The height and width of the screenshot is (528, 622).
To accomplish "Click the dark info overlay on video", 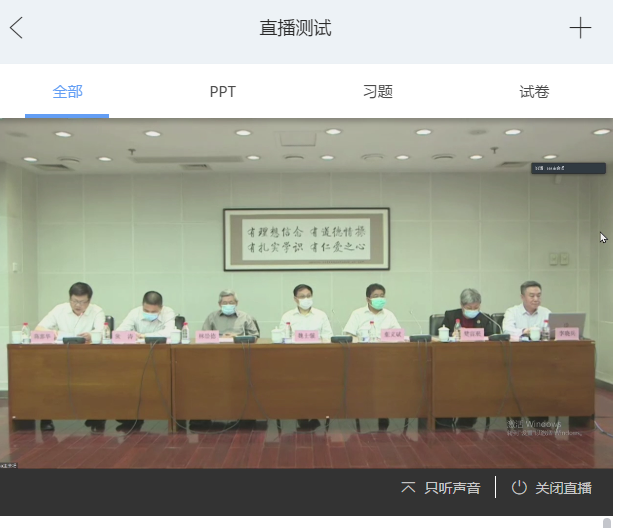I will click(569, 169).
